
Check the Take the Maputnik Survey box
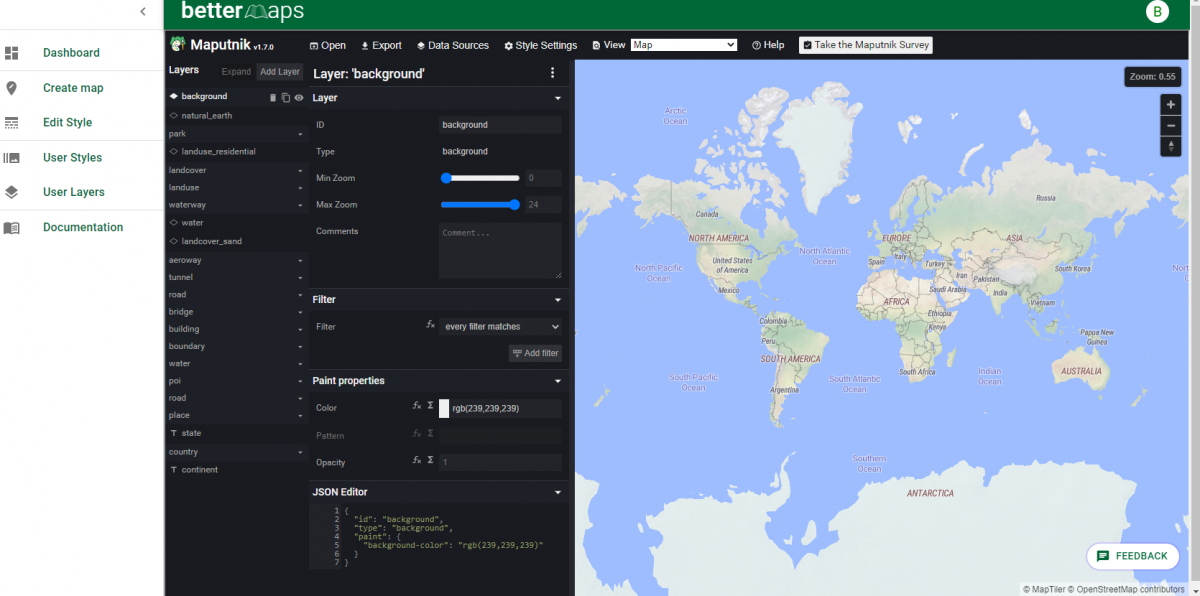pos(808,45)
